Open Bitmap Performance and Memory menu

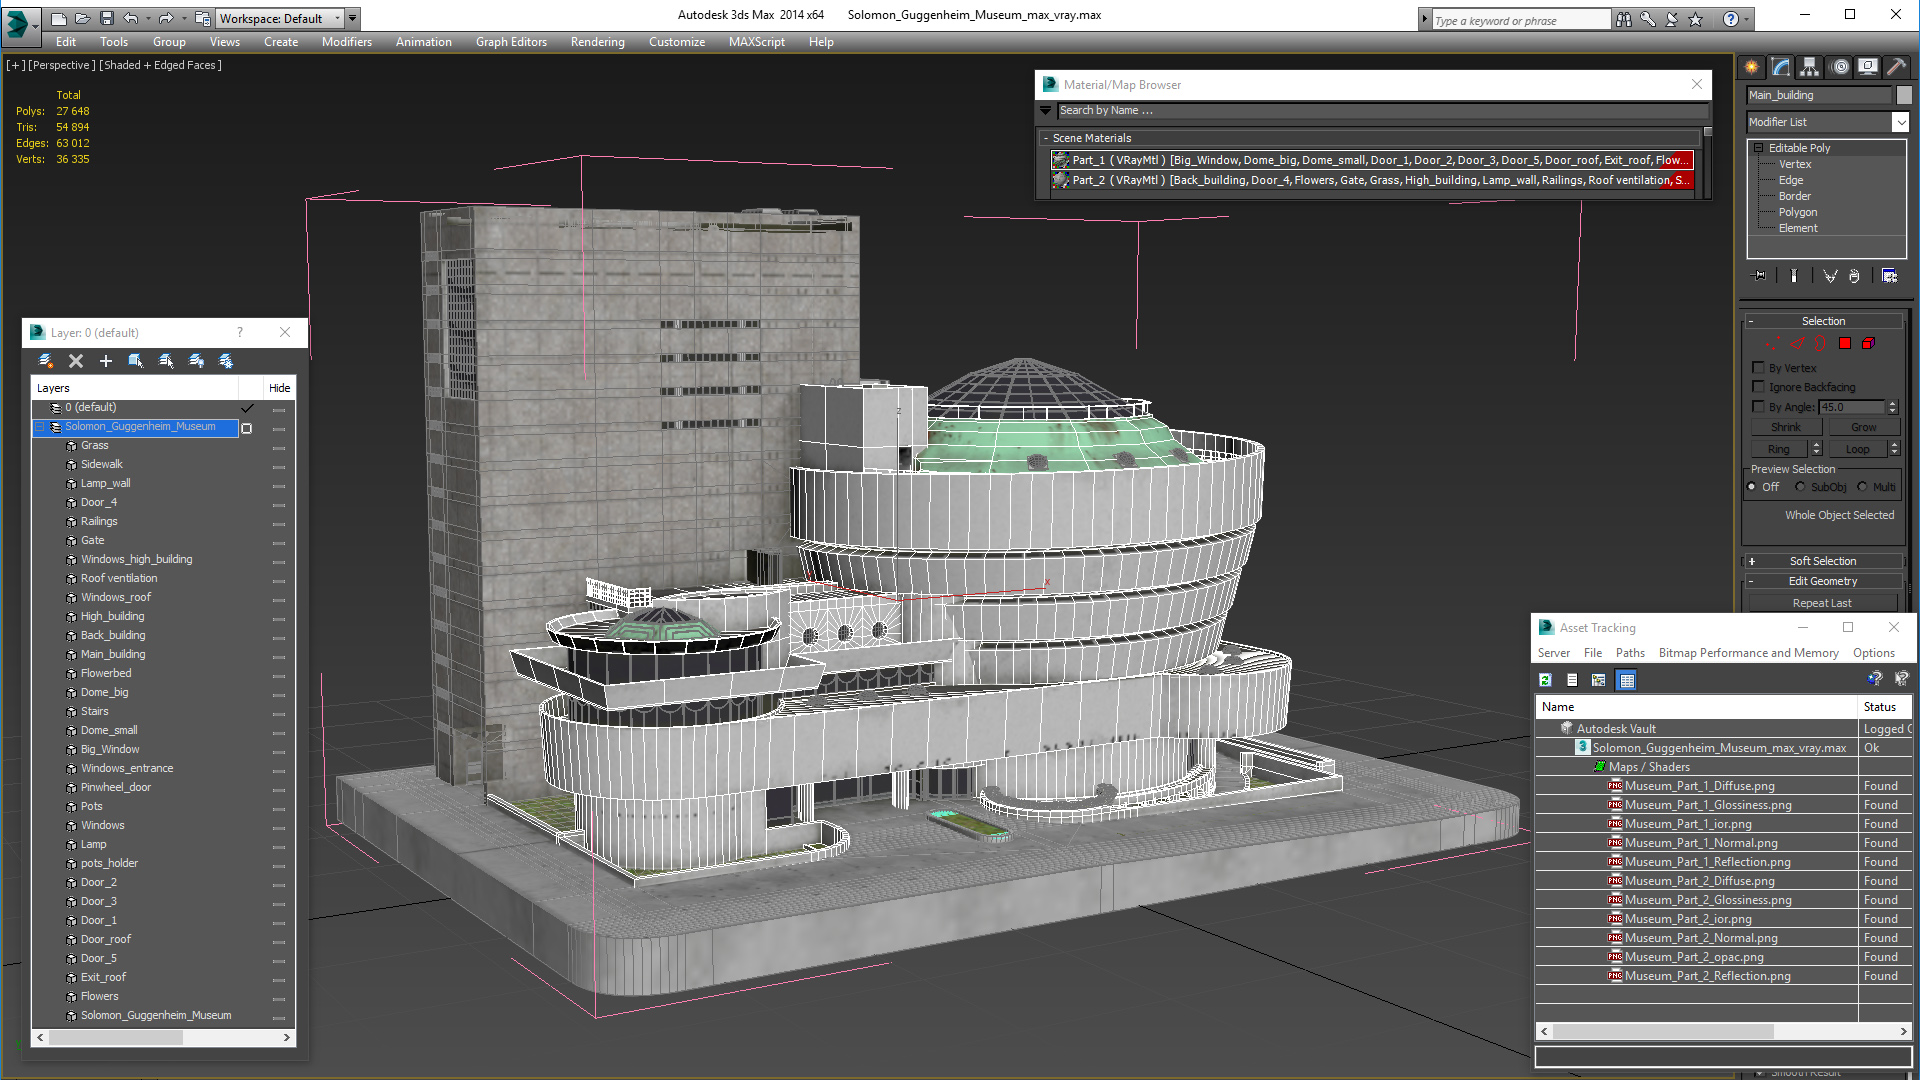coord(1748,653)
